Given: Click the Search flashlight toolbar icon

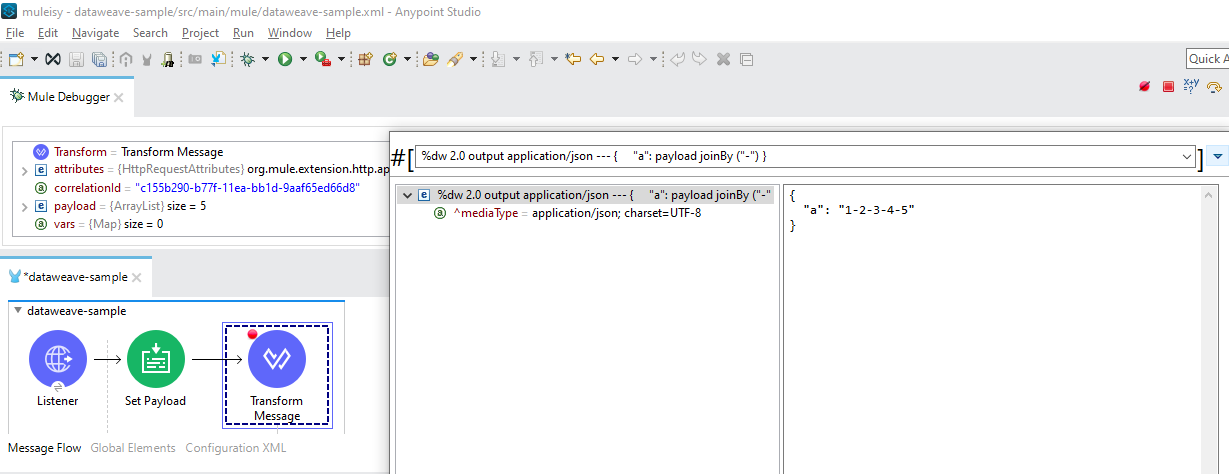Looking at the screenshot, I should (455, 60).
